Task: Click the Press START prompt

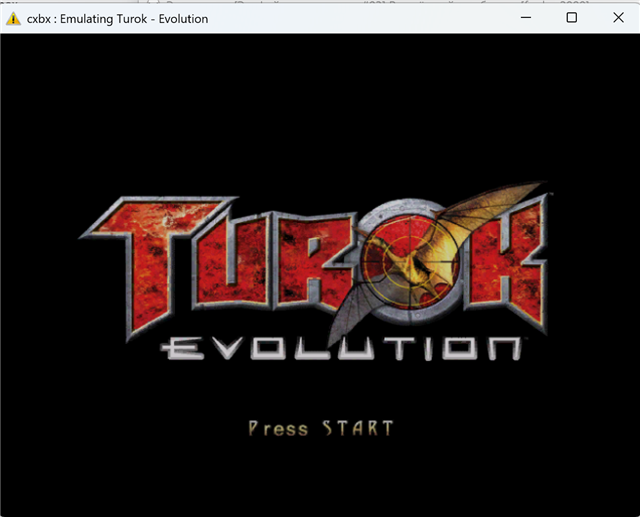Action: tap(321, 428)
